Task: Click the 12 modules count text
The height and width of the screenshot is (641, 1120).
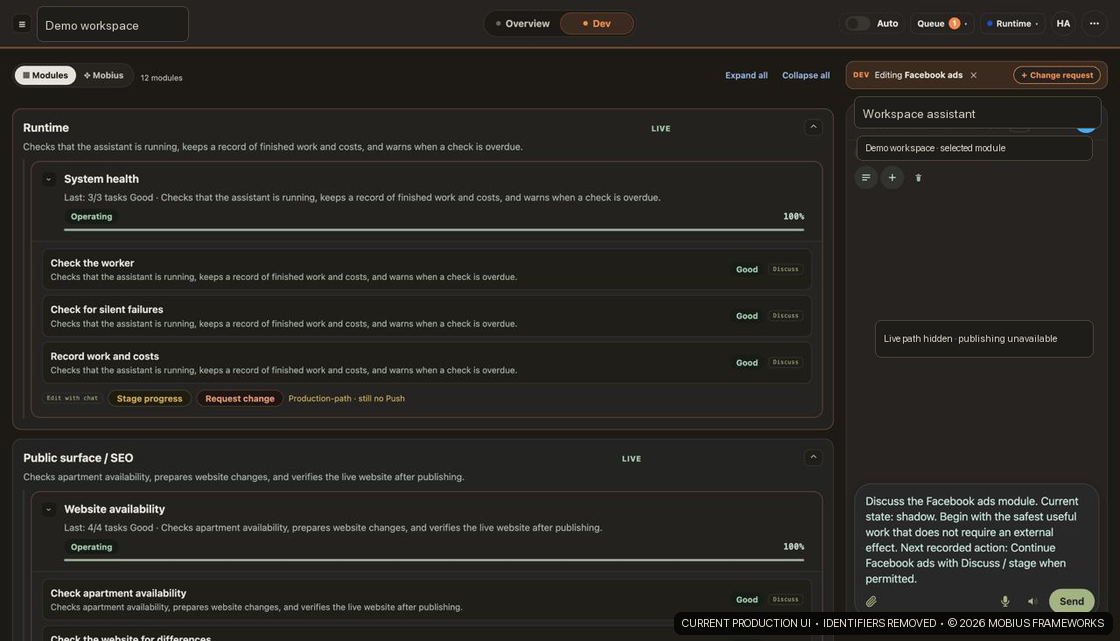Action: pos(161,78)
